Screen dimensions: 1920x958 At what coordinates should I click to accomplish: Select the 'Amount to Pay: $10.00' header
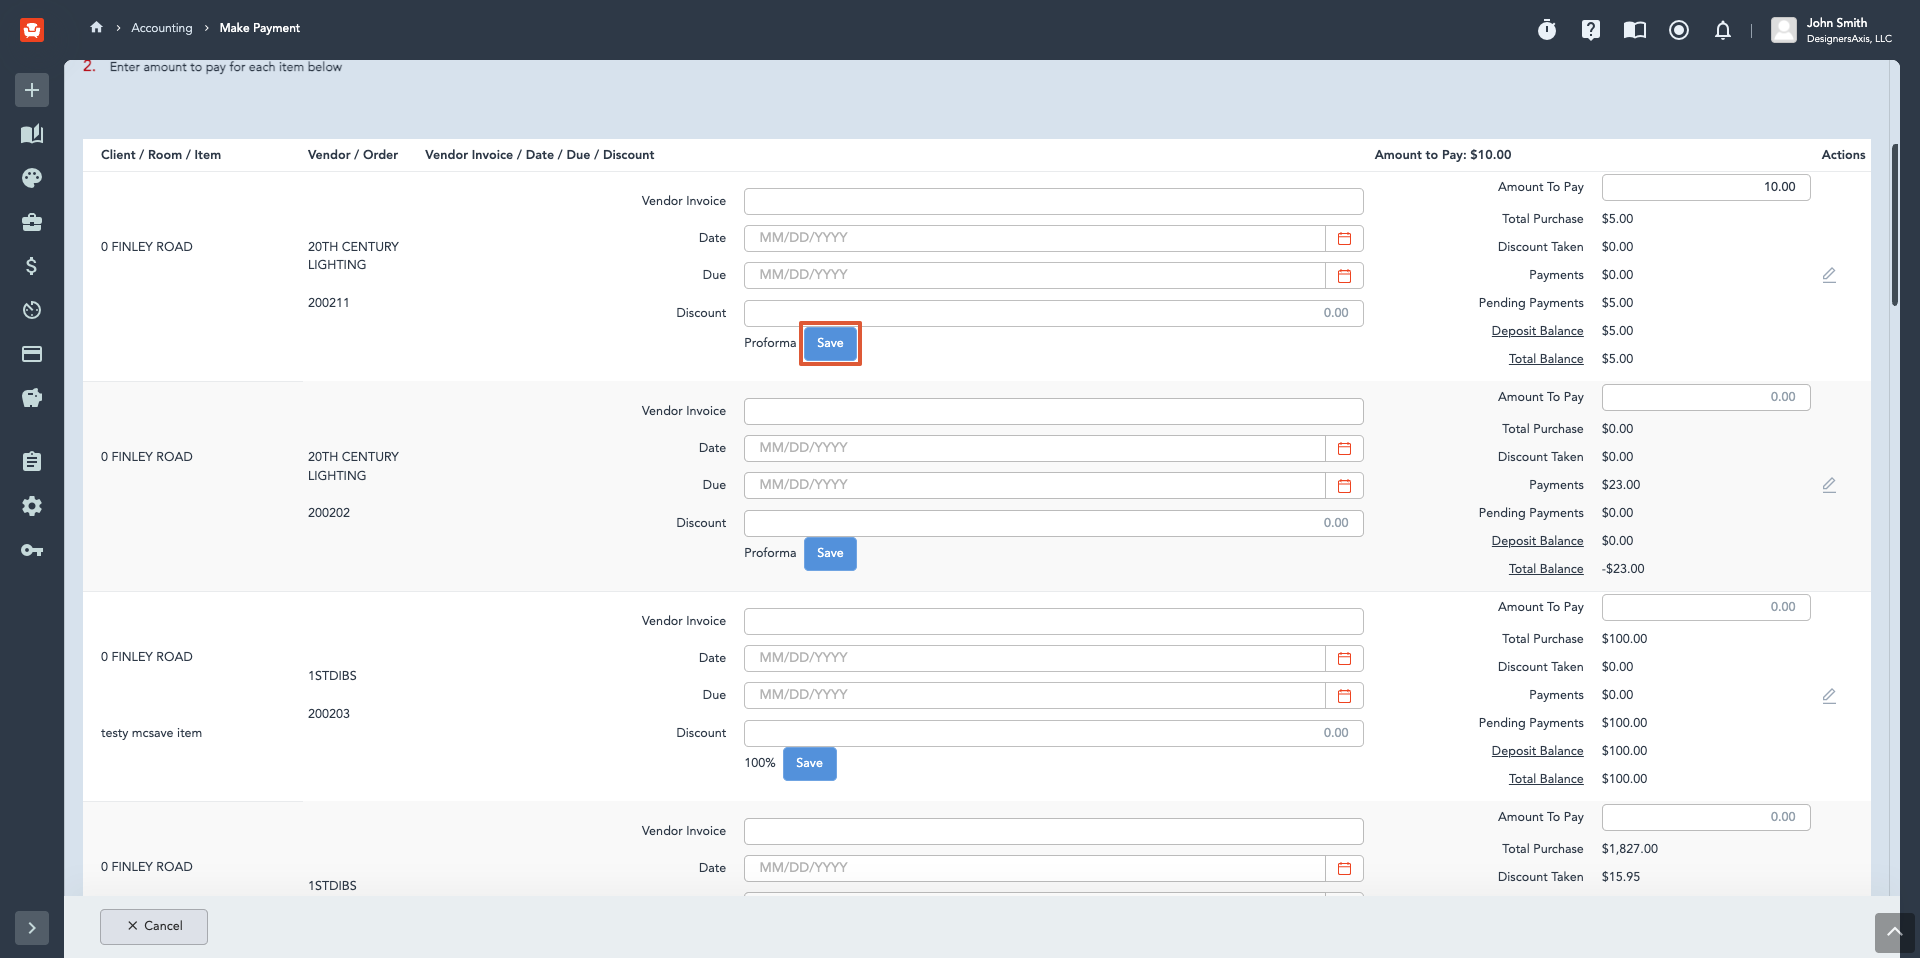(1442, 155)
